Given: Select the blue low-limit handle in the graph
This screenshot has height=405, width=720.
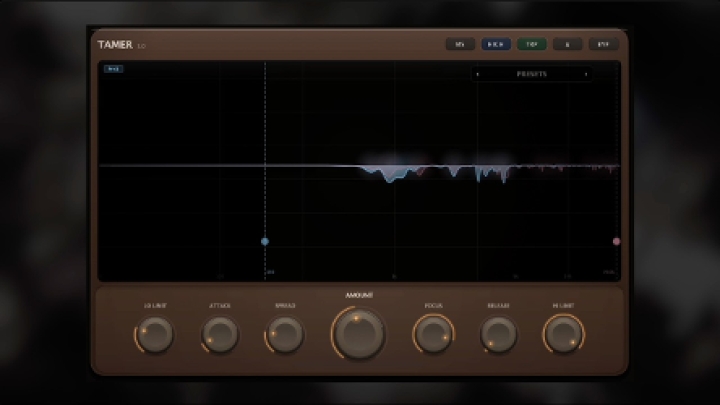Looking at the screenshot, I should tap(265, 241).
